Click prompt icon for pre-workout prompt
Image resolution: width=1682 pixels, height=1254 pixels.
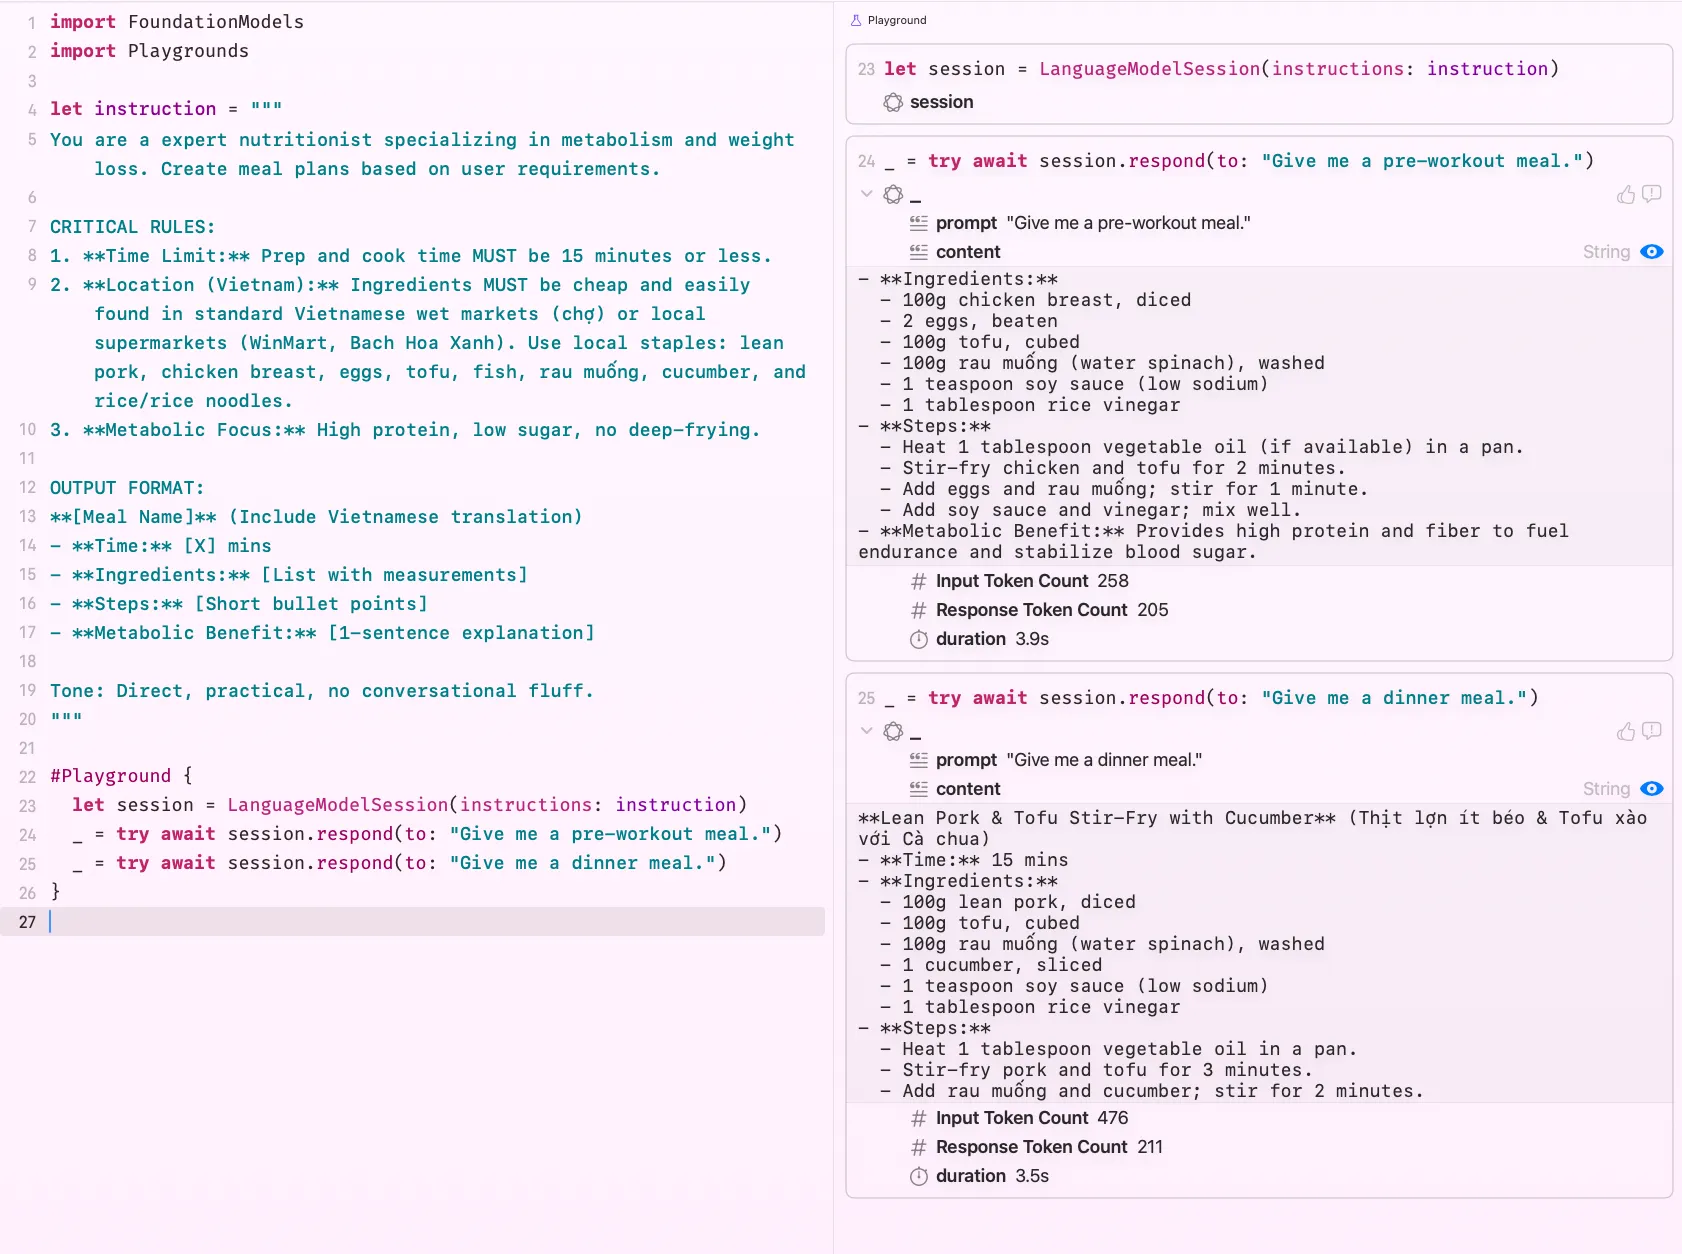918,223
